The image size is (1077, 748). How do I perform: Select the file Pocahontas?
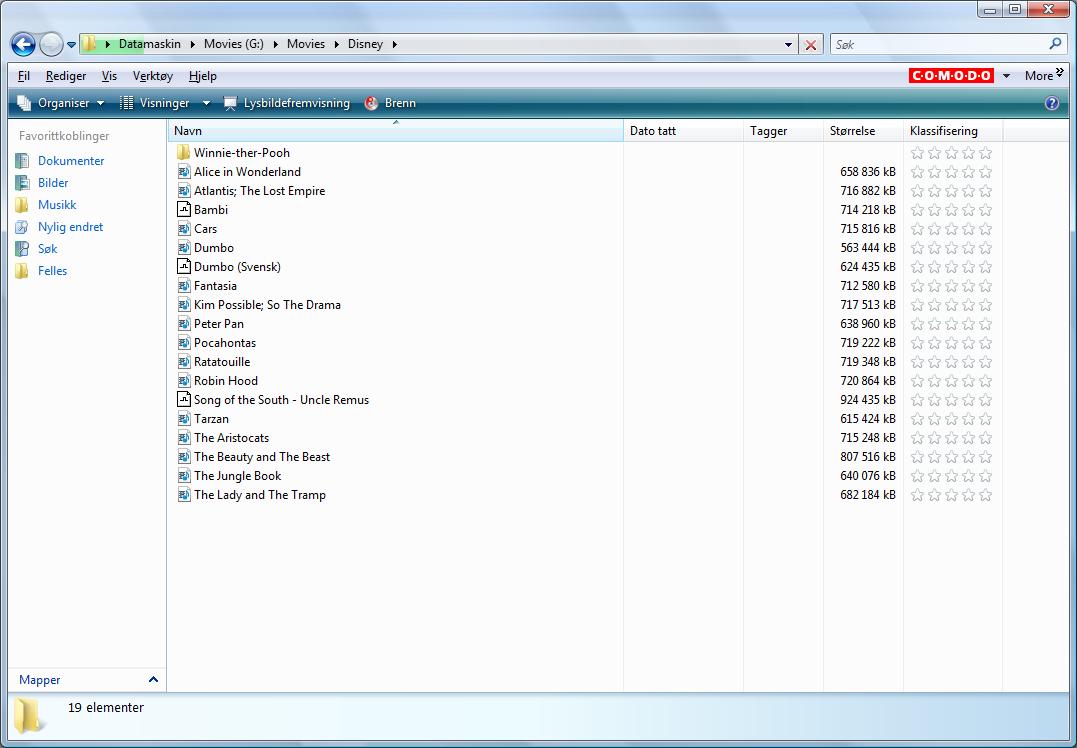(x=225, y=343)
